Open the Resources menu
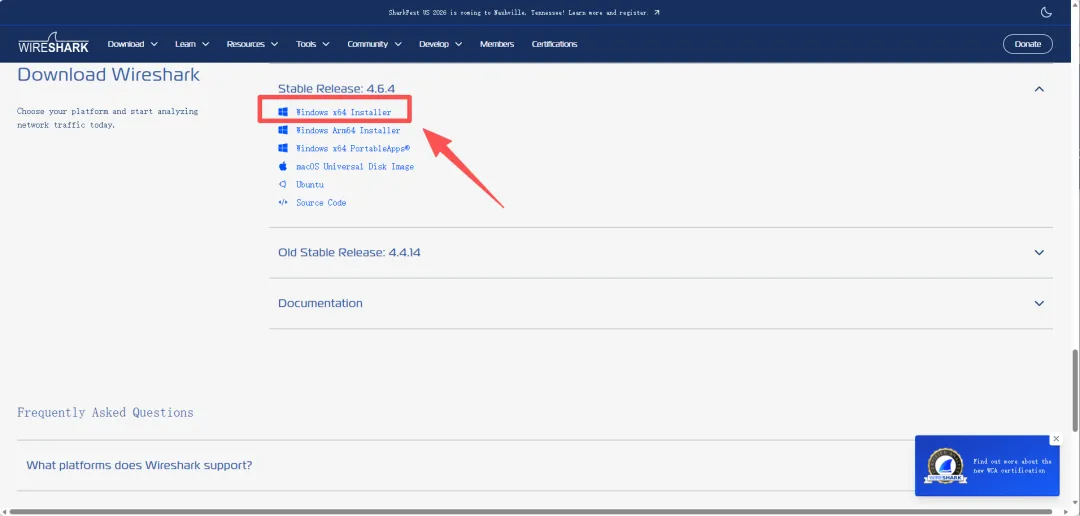1080x516 pixels. 252,44
